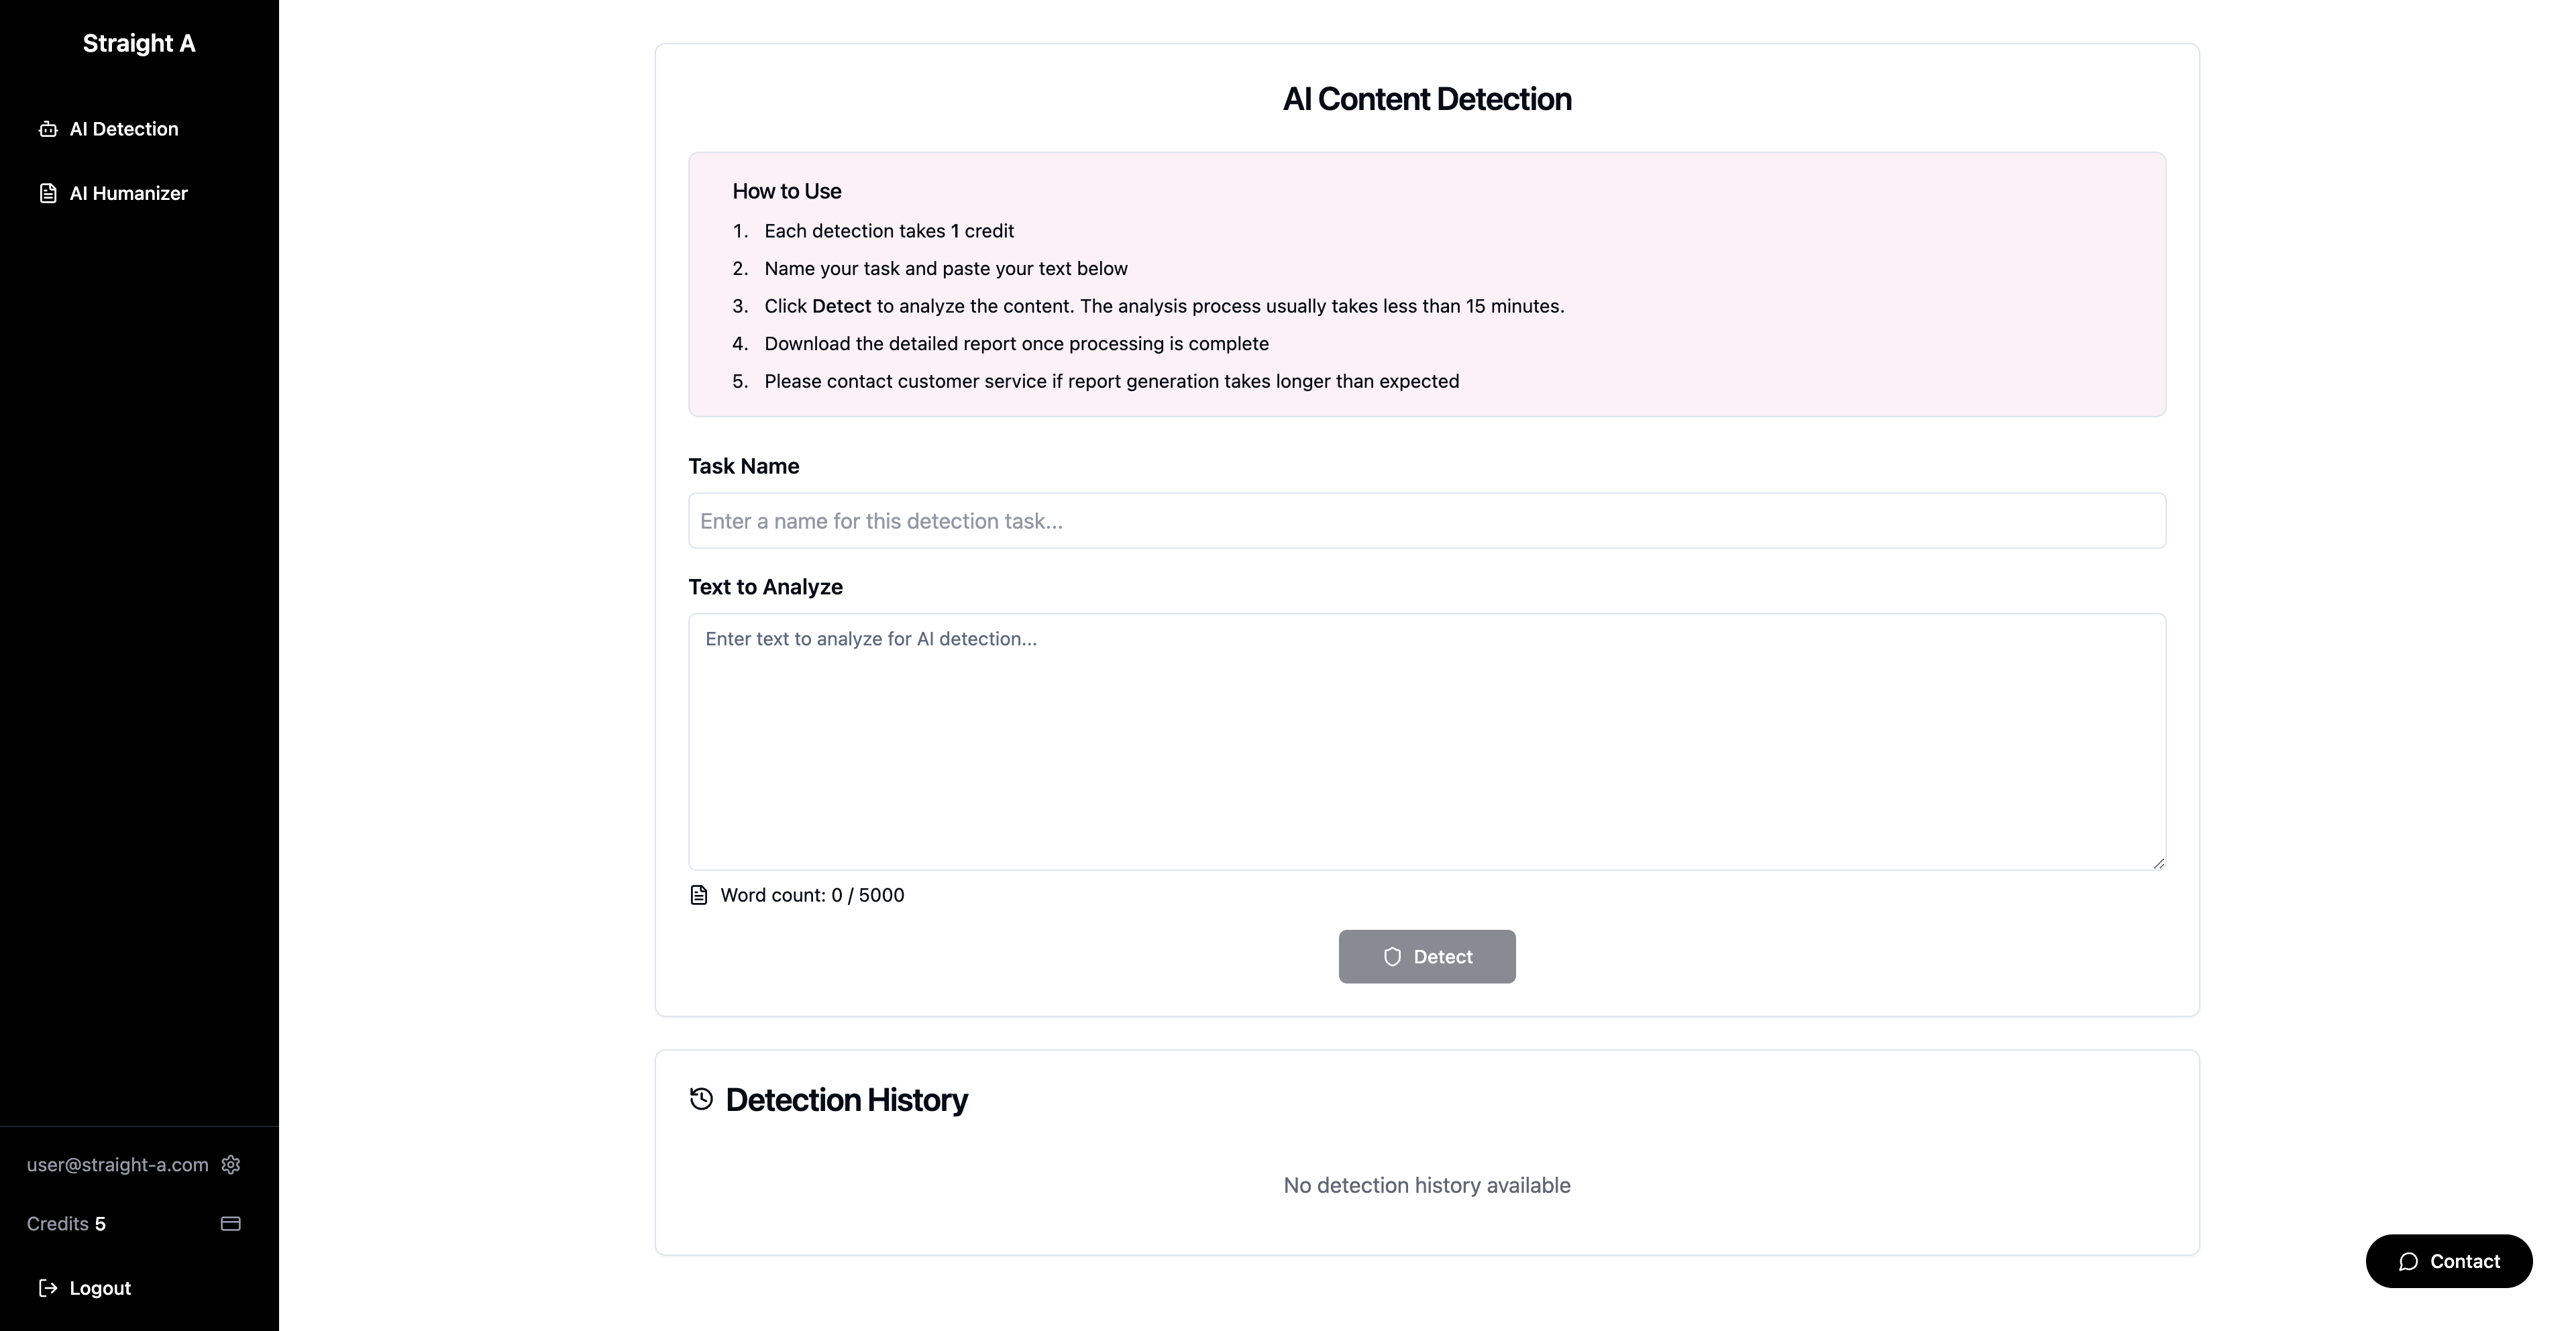Click the Logout arrow icon
Screen dimensions: 2576x1331
click(x=48, y=1288)
